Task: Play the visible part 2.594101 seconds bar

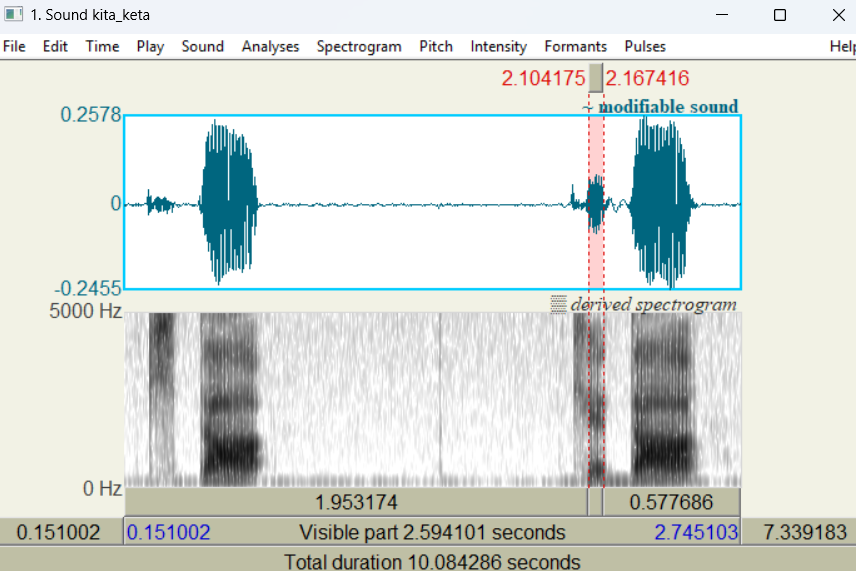Action: pos(432,532)
